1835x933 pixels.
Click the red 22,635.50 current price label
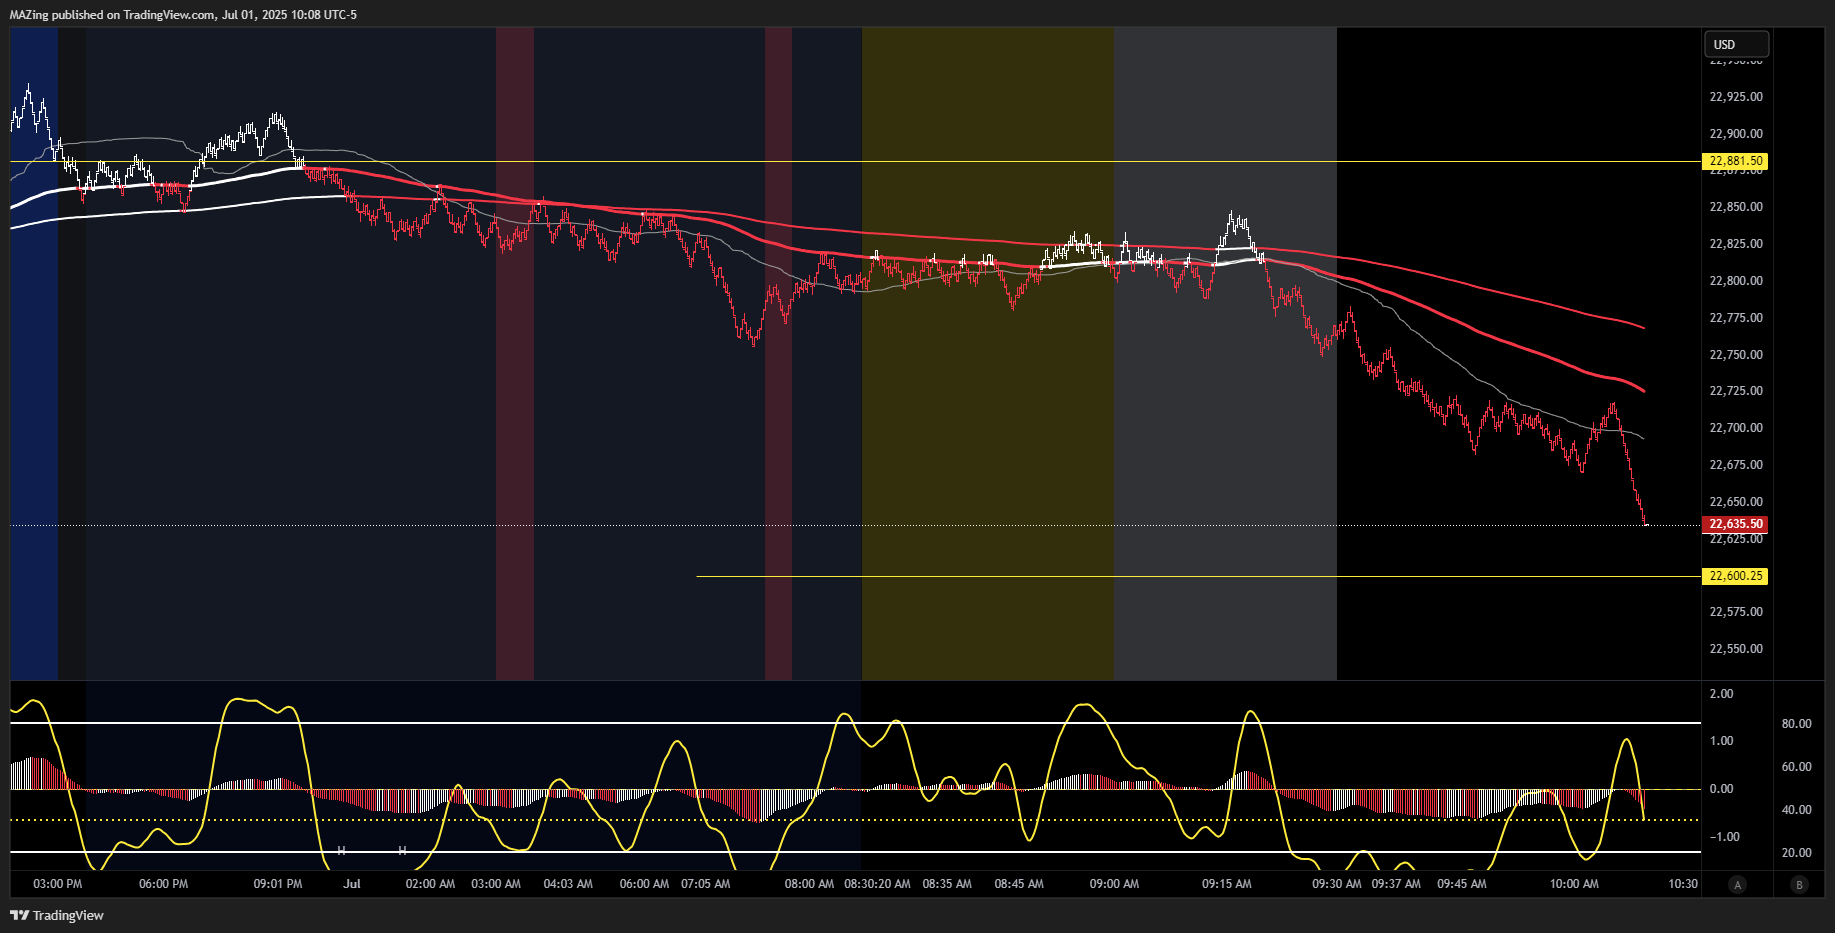[1735, 524]
